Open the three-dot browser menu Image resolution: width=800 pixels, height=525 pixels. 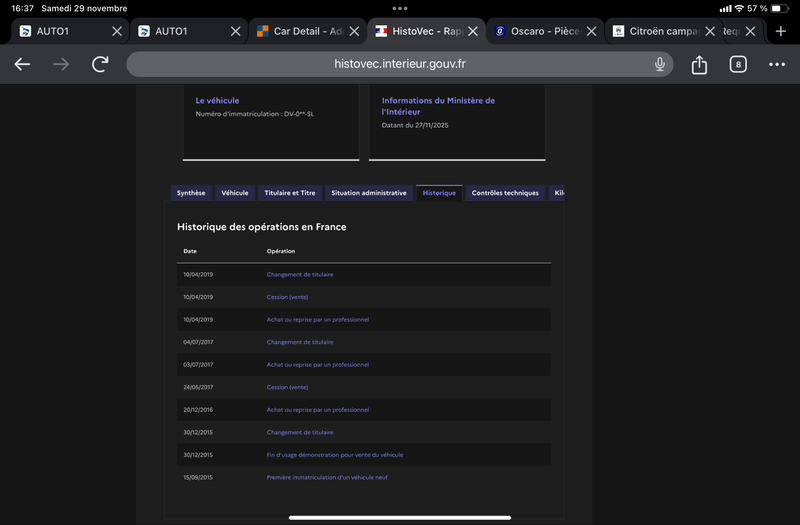pyautogui.click(x=777, y=64)
